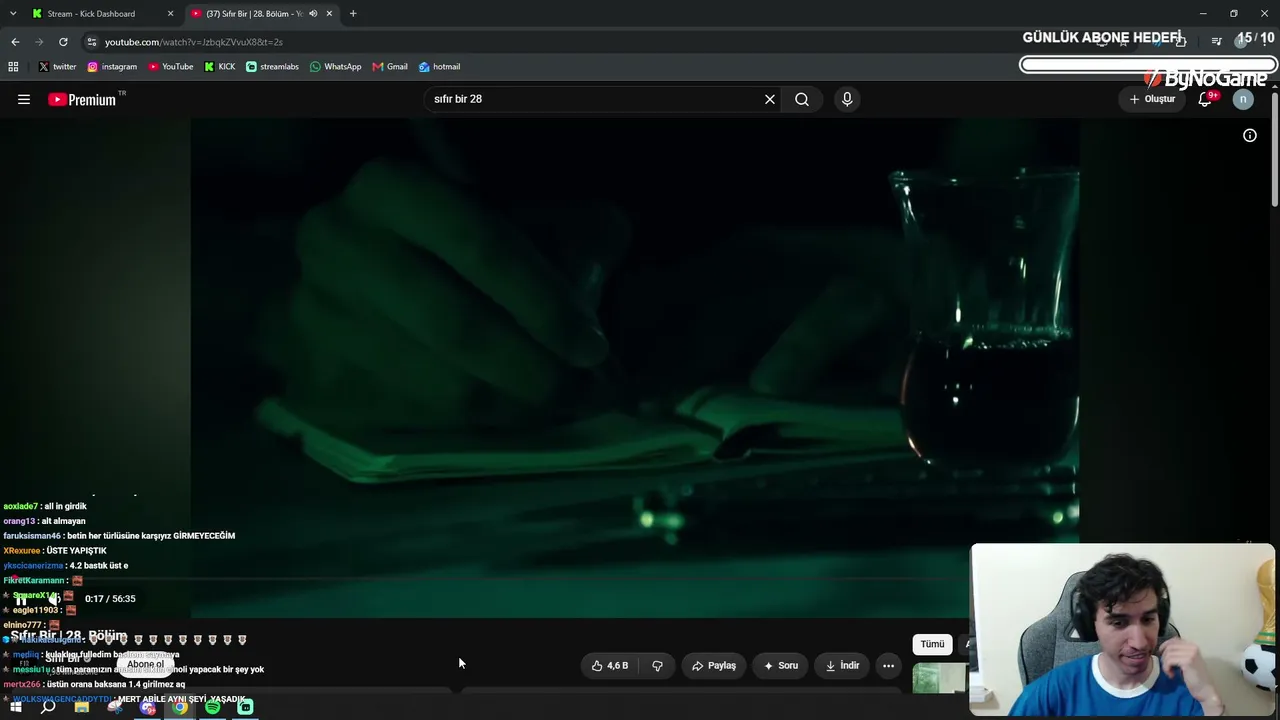
Task: Subscribe using the Abone ol button
Action: coord(145,664)
